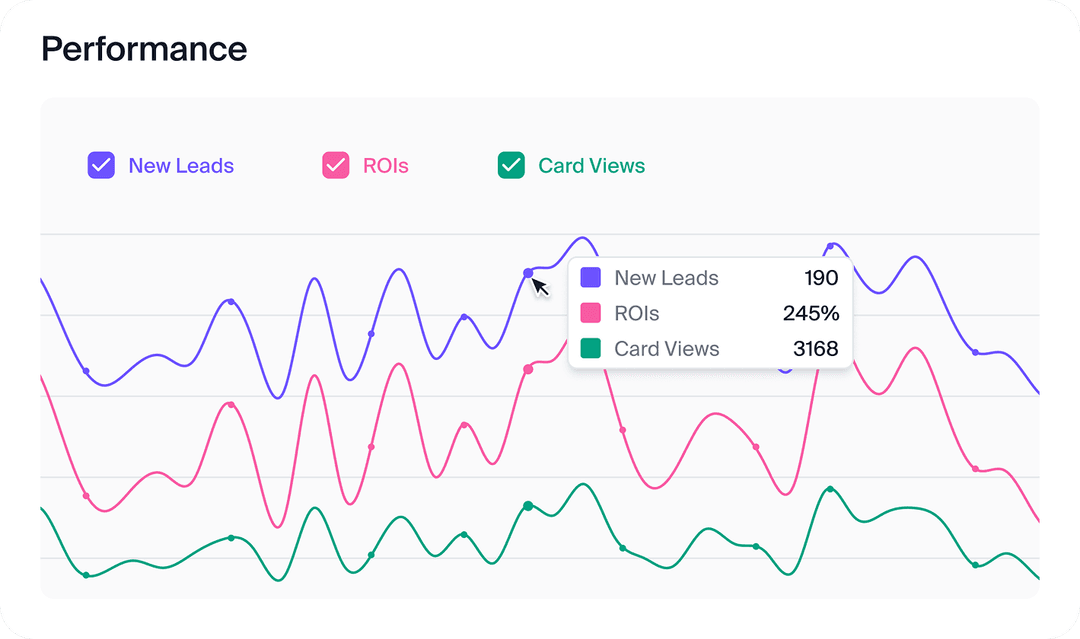Disable the Card Views checkbox
The image size is (1080, 639).
[x=511, y=165]
